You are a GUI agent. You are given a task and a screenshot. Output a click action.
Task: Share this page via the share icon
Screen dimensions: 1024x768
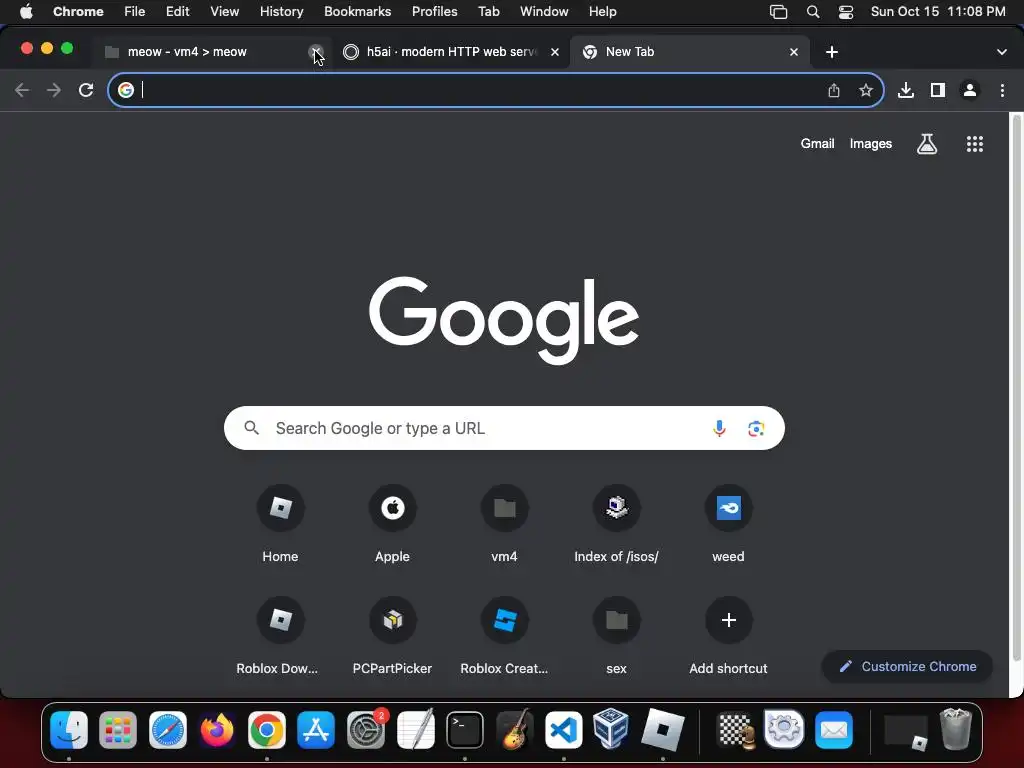[834, 90]
